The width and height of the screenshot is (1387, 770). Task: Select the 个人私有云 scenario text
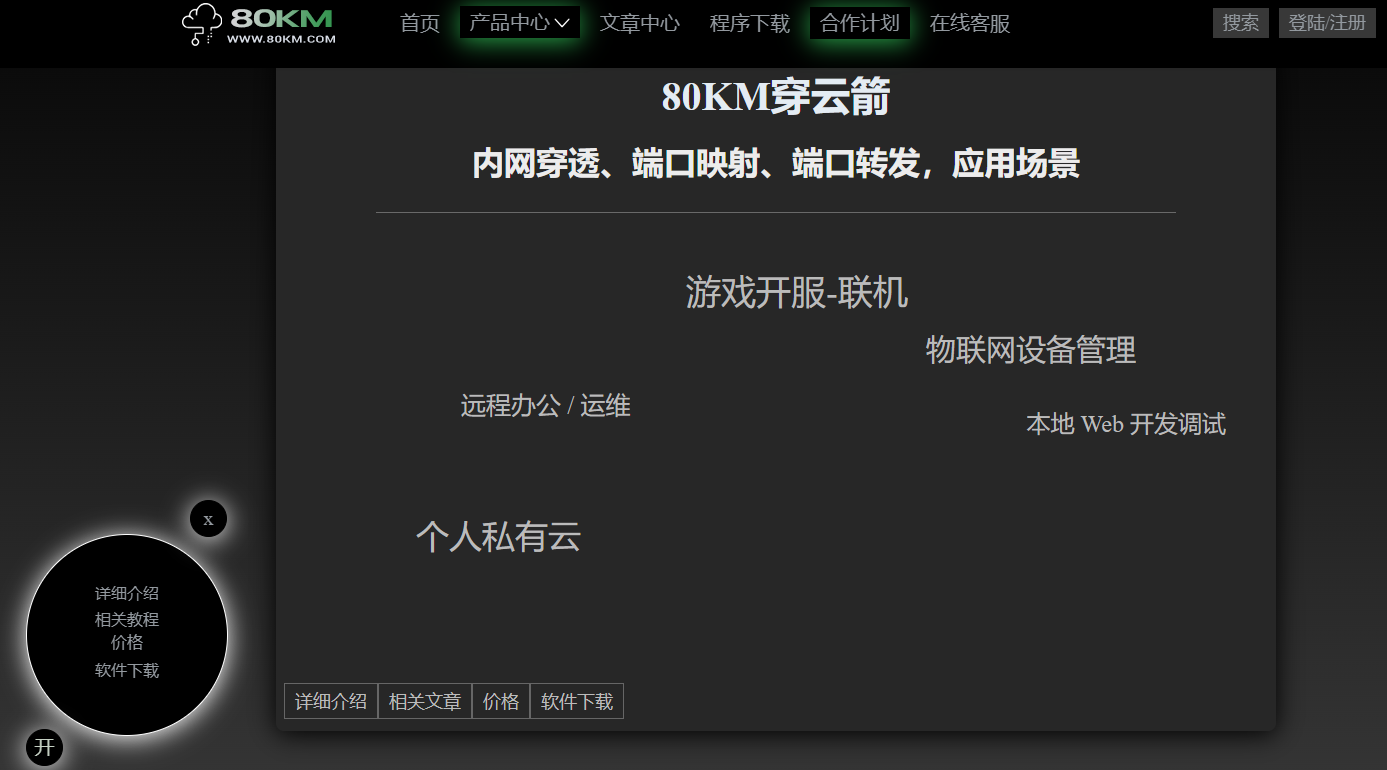tap(499, 537)
